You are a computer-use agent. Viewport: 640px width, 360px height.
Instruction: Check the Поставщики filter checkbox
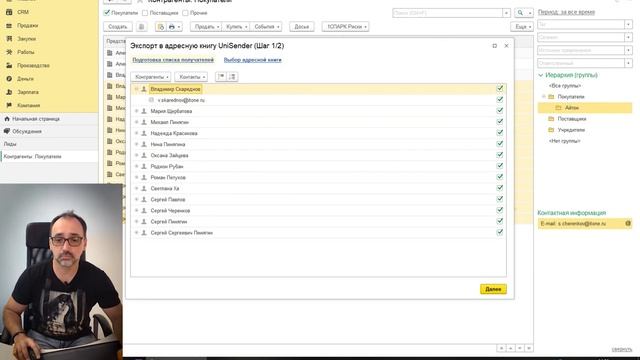[145, 13]
